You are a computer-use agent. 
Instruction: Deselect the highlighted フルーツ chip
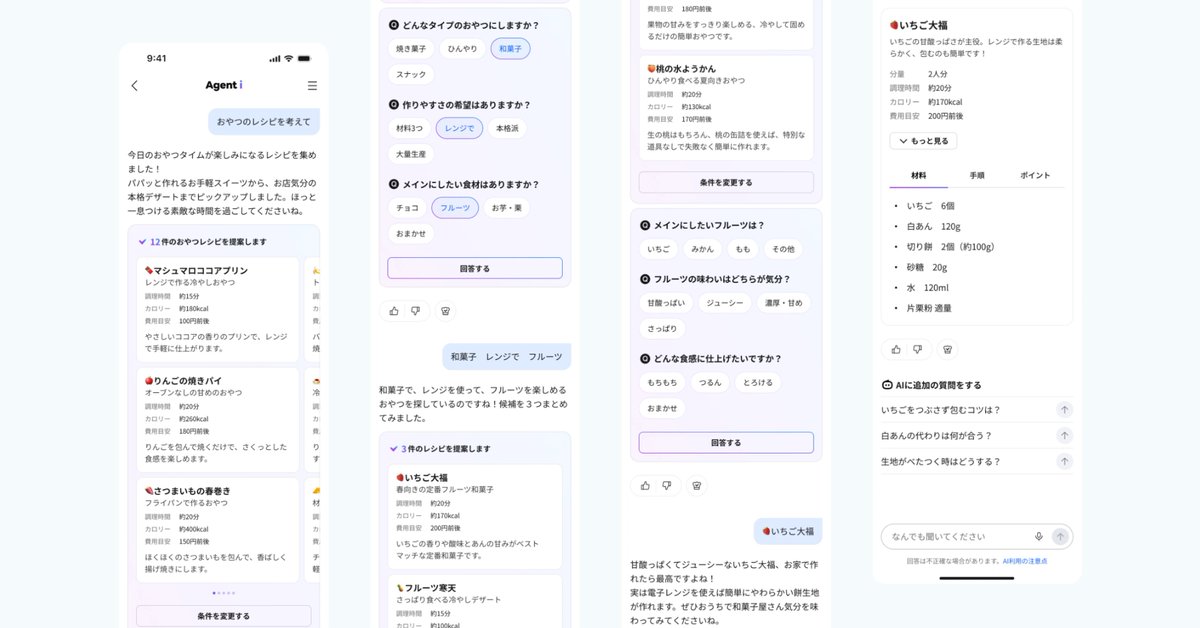[455, 208]
